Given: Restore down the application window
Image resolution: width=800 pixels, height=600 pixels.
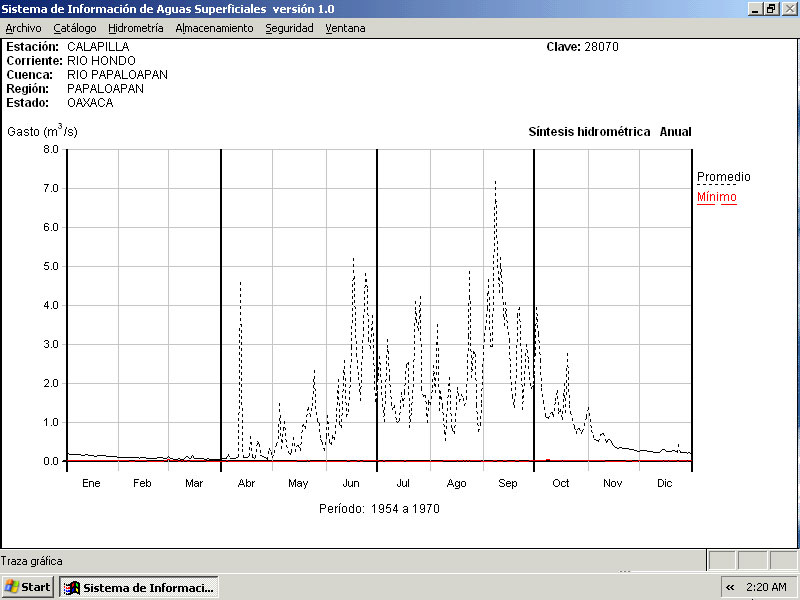Looking at the screenshot, I should 771,8.
